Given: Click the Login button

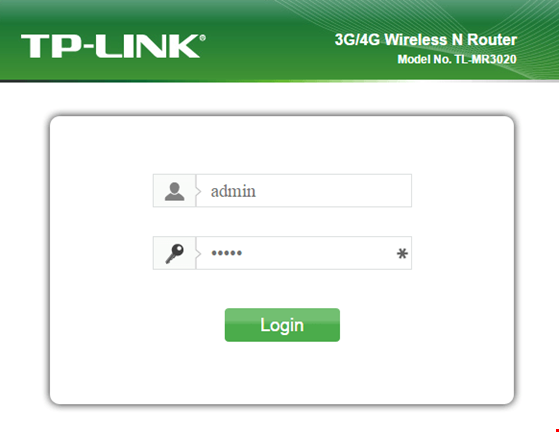Looking at the screenshot, I should 282,325.
